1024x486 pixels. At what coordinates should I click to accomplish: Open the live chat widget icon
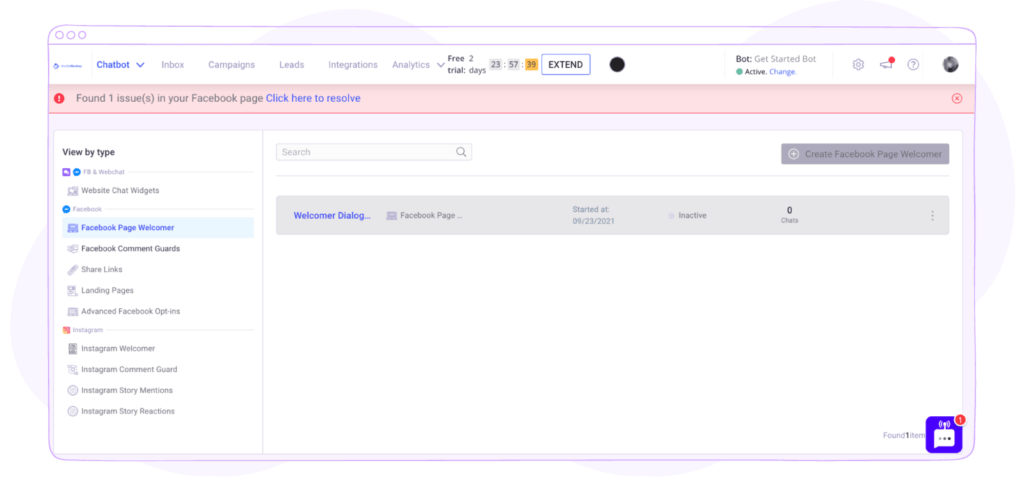pos(944,435)
